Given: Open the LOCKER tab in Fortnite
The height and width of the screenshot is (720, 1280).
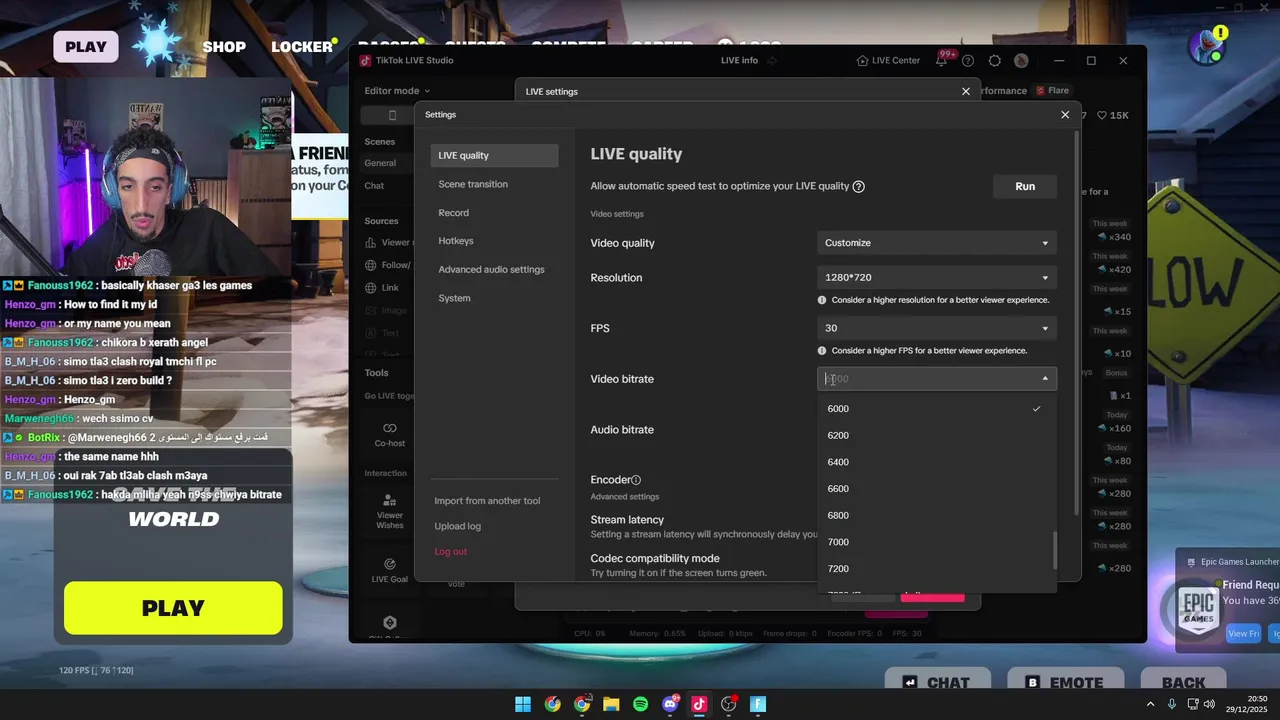Looking at the screenshot, I should 302,46.
